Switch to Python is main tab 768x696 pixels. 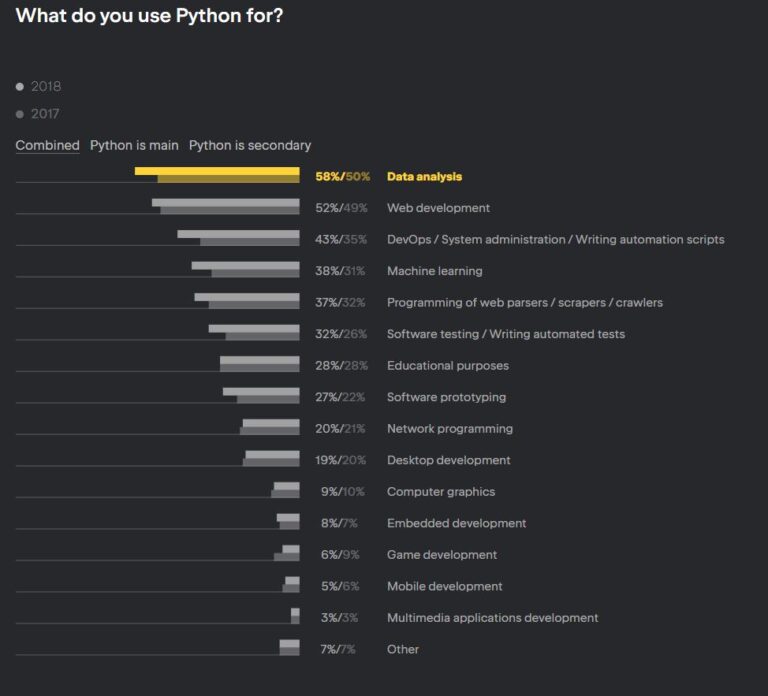(134, 145)
